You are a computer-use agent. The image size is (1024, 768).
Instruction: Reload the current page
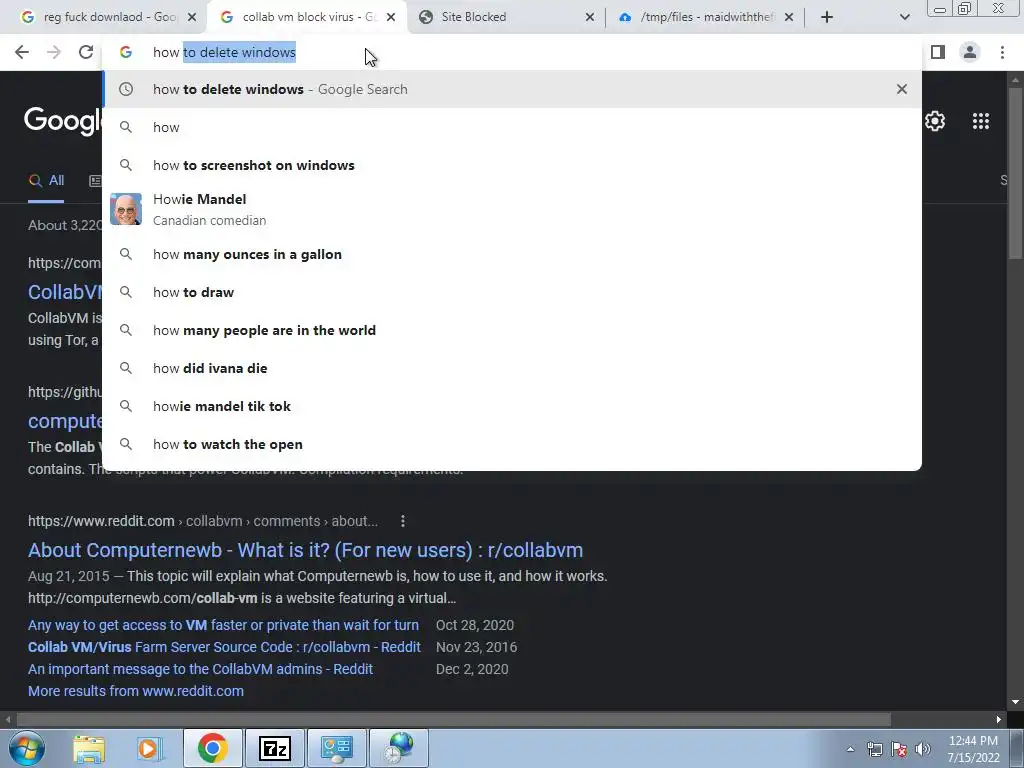tap(86, 52)
